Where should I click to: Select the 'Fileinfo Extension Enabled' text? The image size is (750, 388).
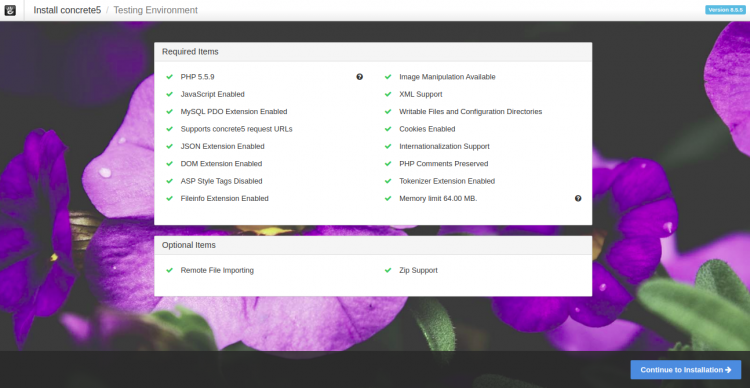coord(224,198)
